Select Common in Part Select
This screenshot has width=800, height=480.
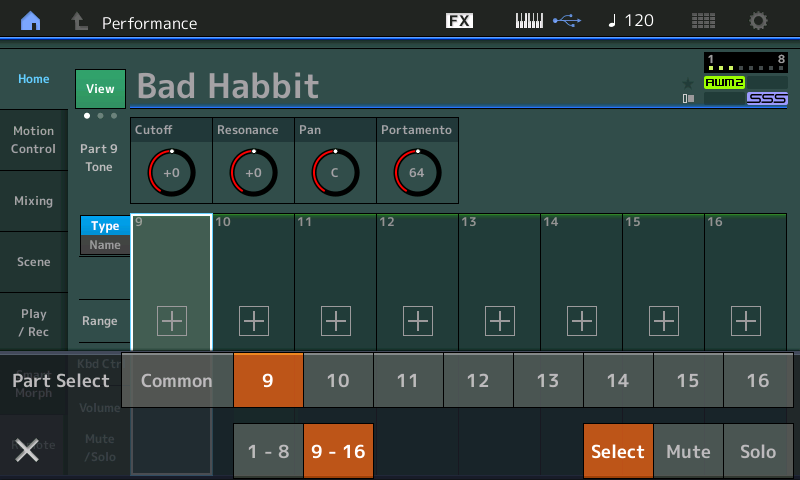177,380
